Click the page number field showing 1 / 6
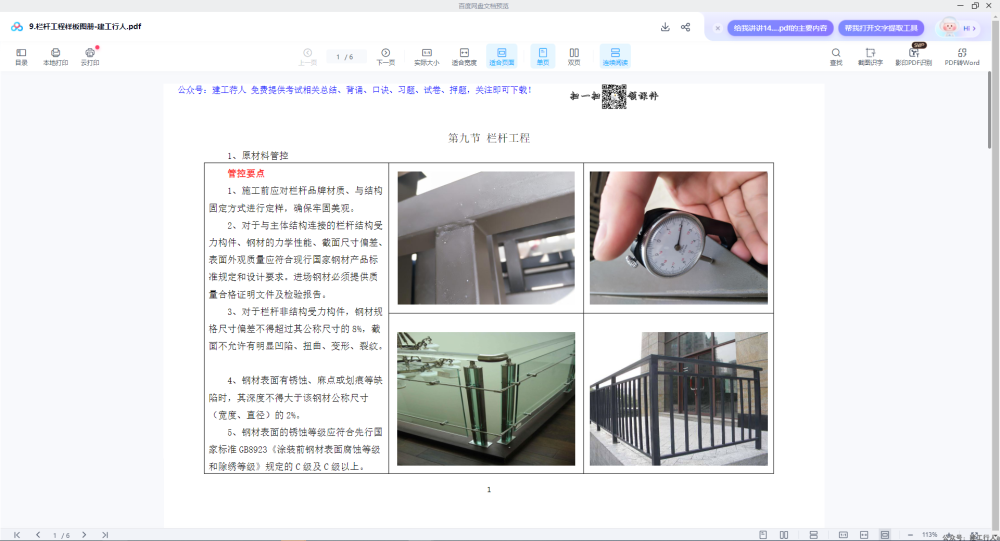 345,57
